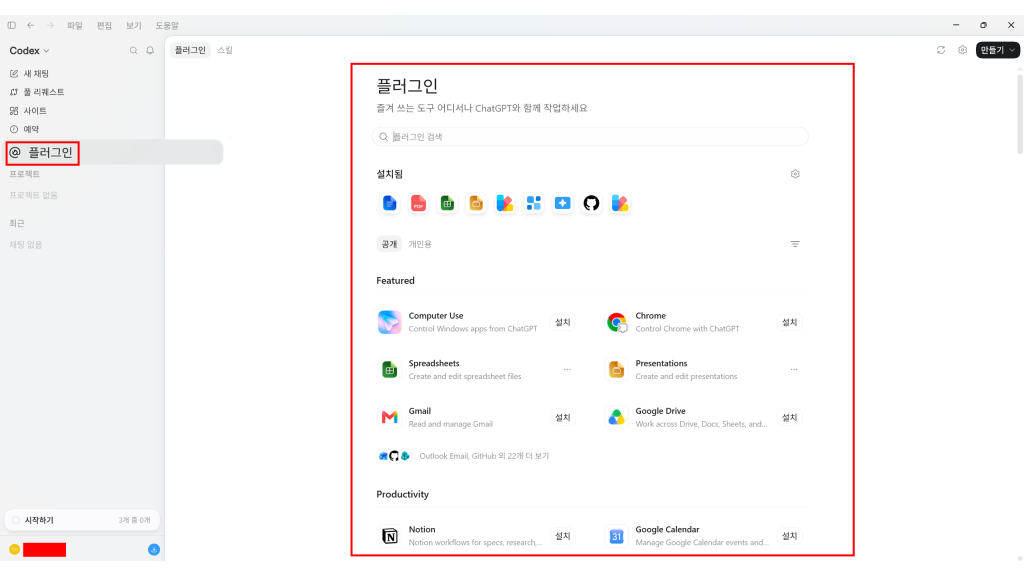Open the notifications bell icon

(x=150, y=50)
